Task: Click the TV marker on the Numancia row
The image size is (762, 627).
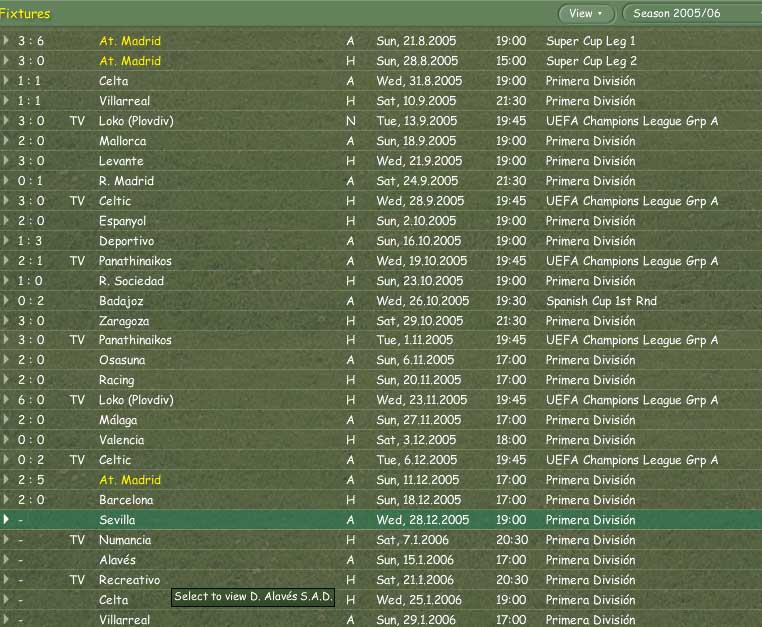Action: coord(77,540)
